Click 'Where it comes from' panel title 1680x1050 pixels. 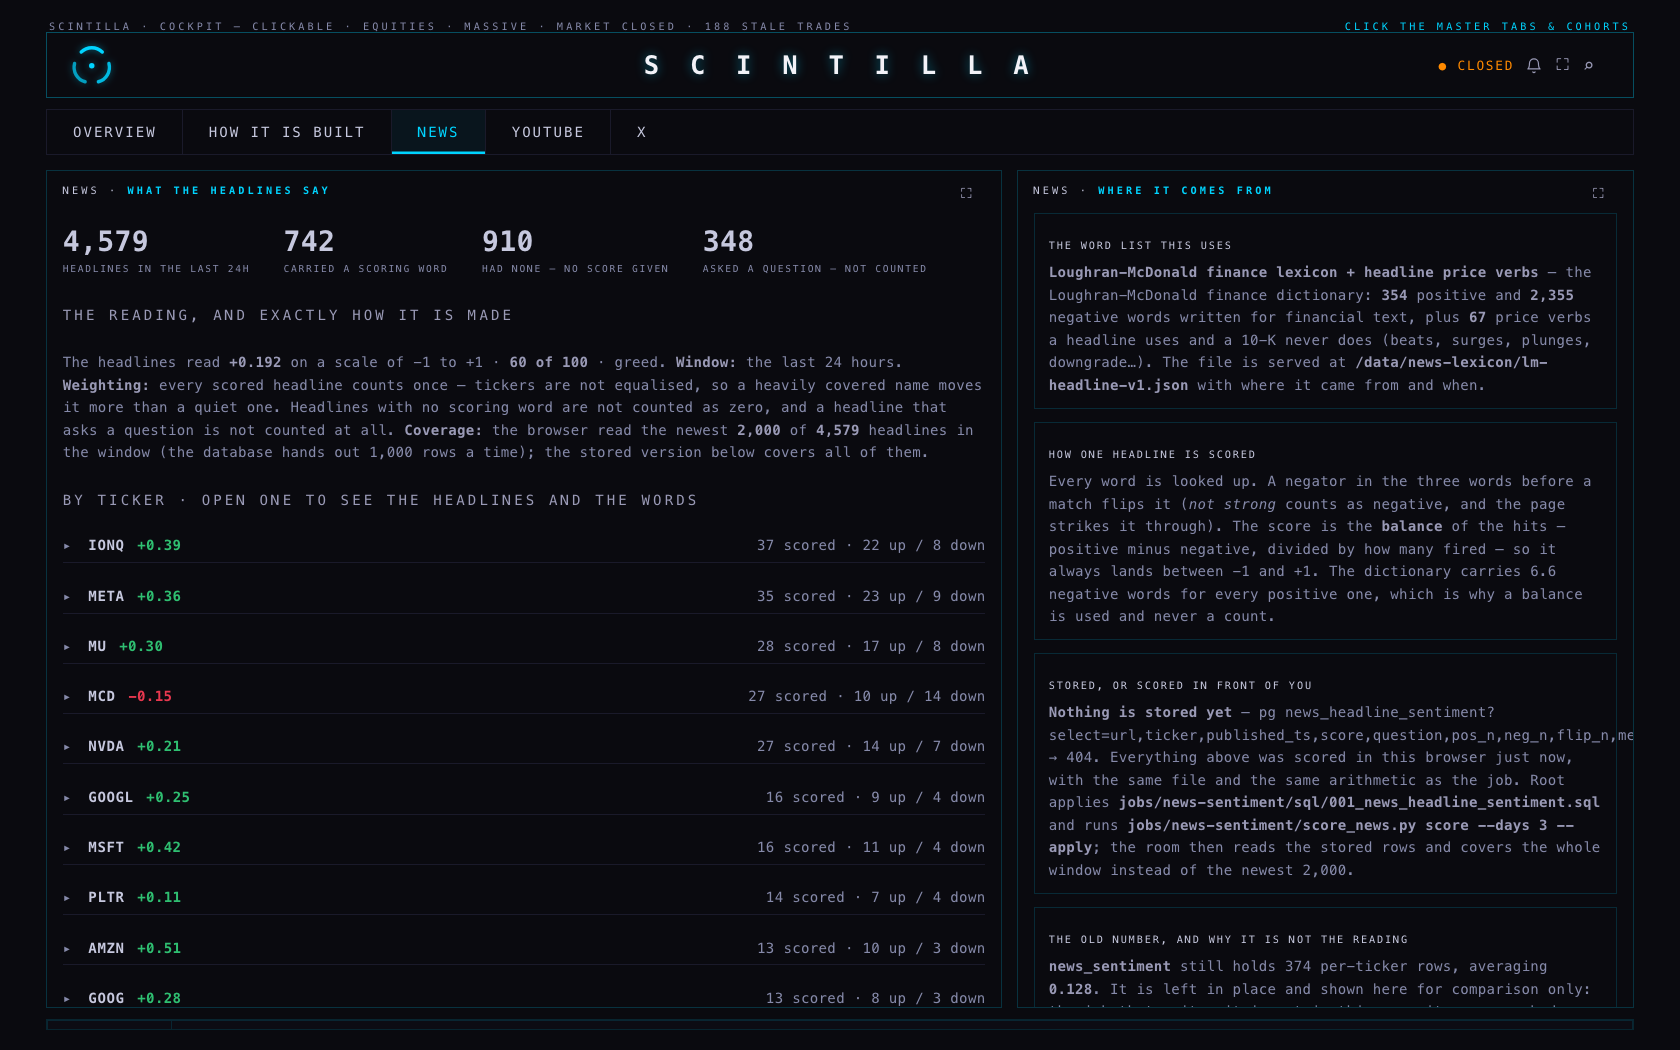(1185, 190)
